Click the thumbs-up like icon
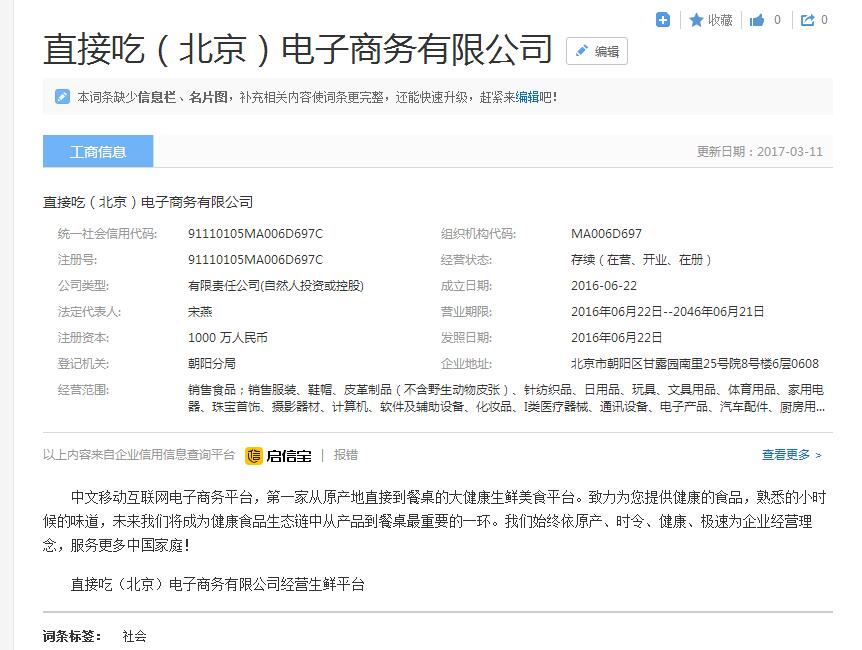This screenshot has height=650, width=862. (x=757, y=20)
